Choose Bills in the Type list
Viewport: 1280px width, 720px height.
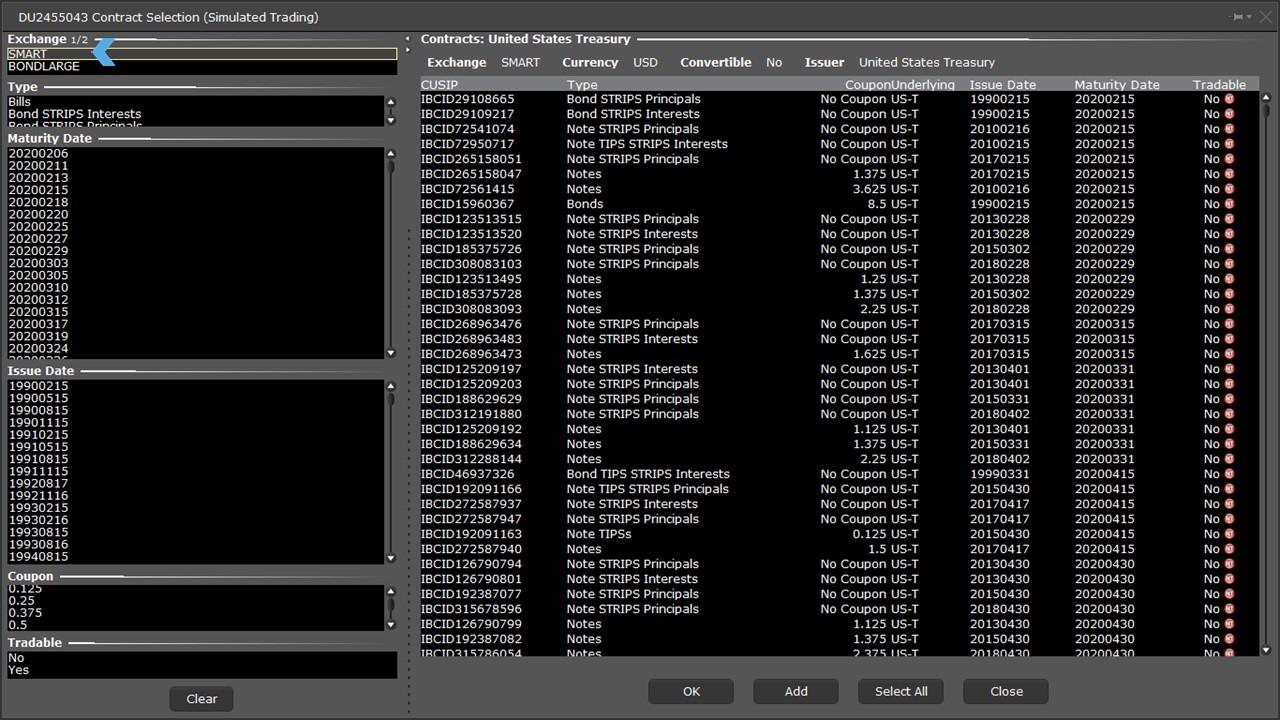pos(20,102)
